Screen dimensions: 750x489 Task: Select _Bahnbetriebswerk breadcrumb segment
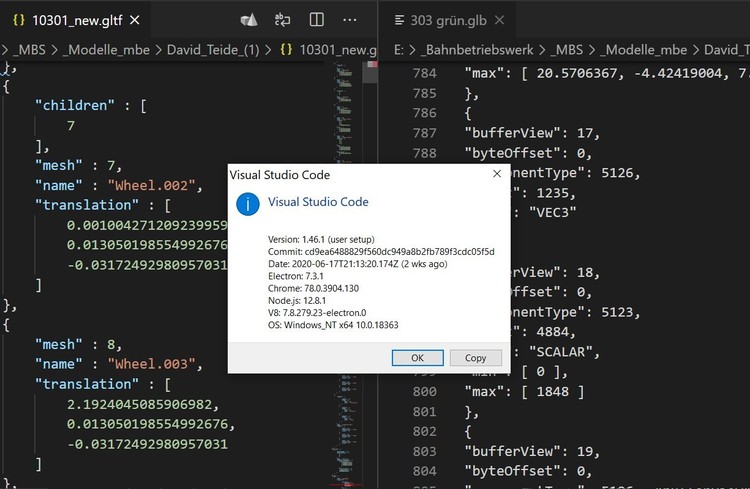pos(477,50)
